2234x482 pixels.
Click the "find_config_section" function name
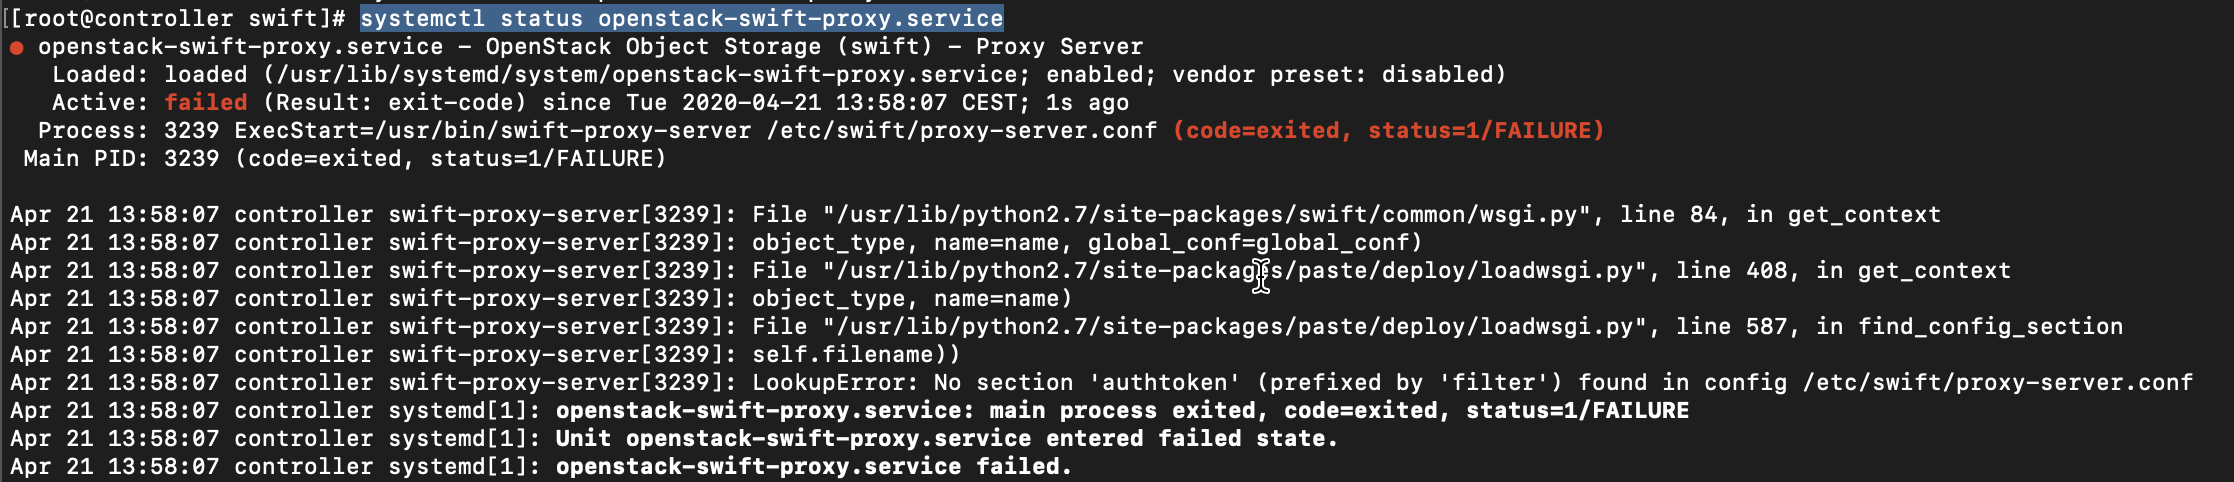[1990, 327]
